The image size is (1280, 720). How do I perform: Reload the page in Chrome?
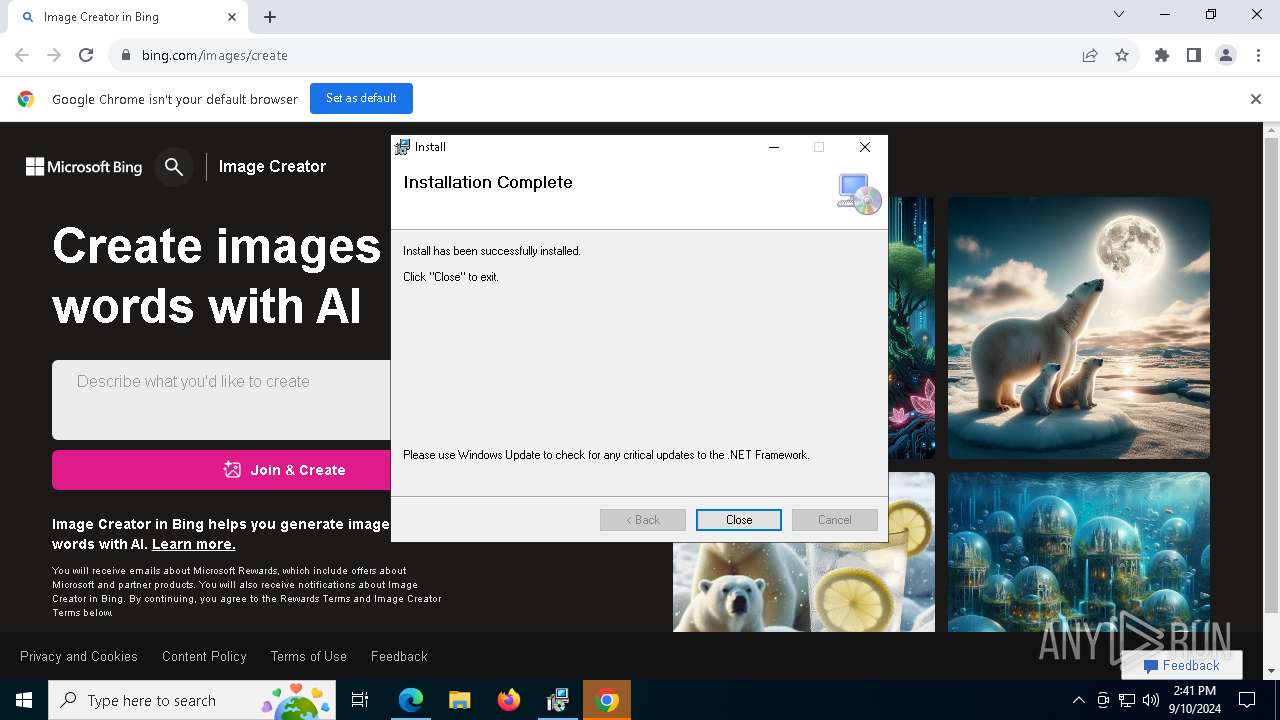coord(86,56)
